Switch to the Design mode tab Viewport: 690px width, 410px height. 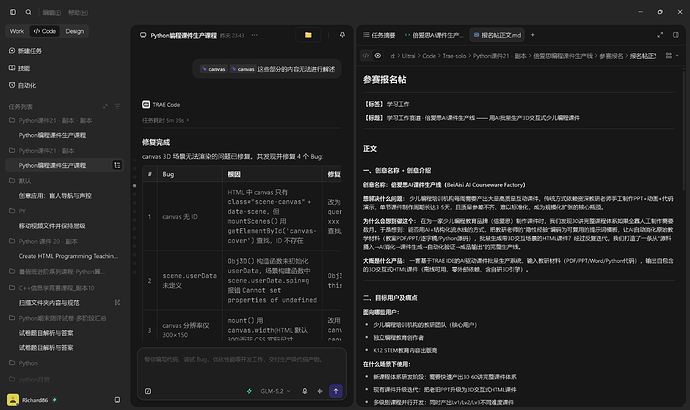tap(75, 31)
